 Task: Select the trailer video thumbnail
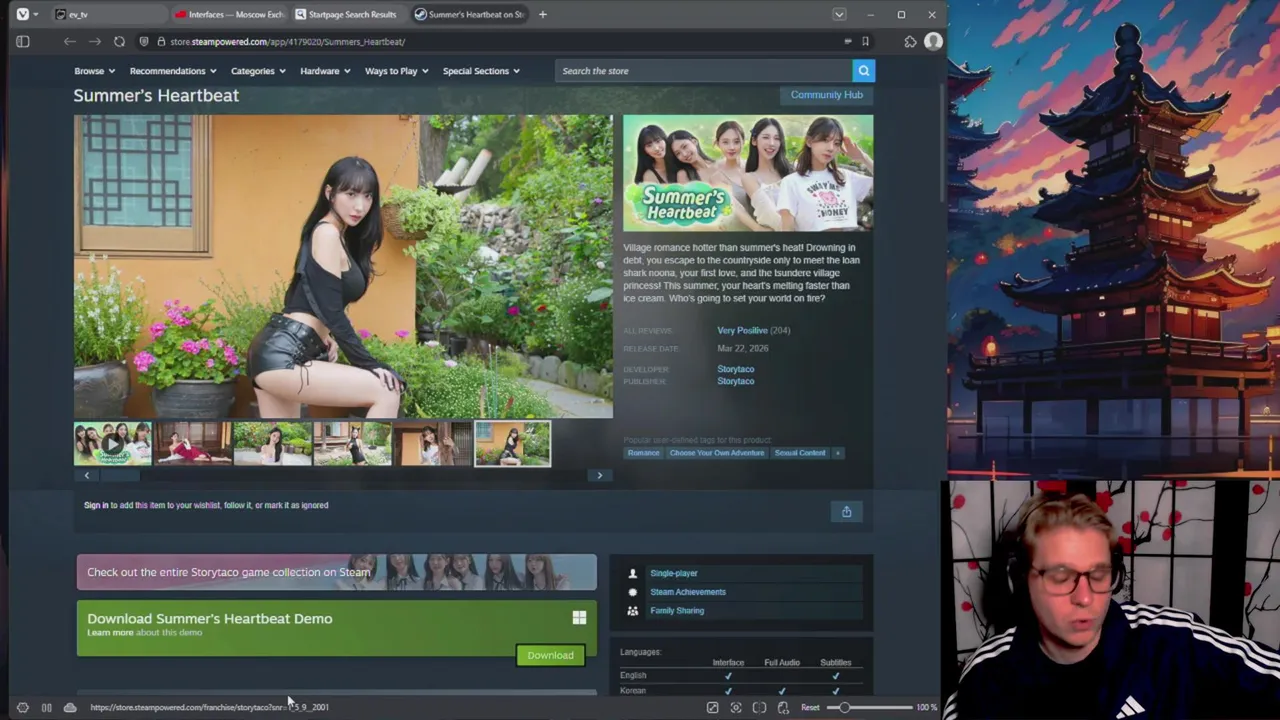pos(112,444)
